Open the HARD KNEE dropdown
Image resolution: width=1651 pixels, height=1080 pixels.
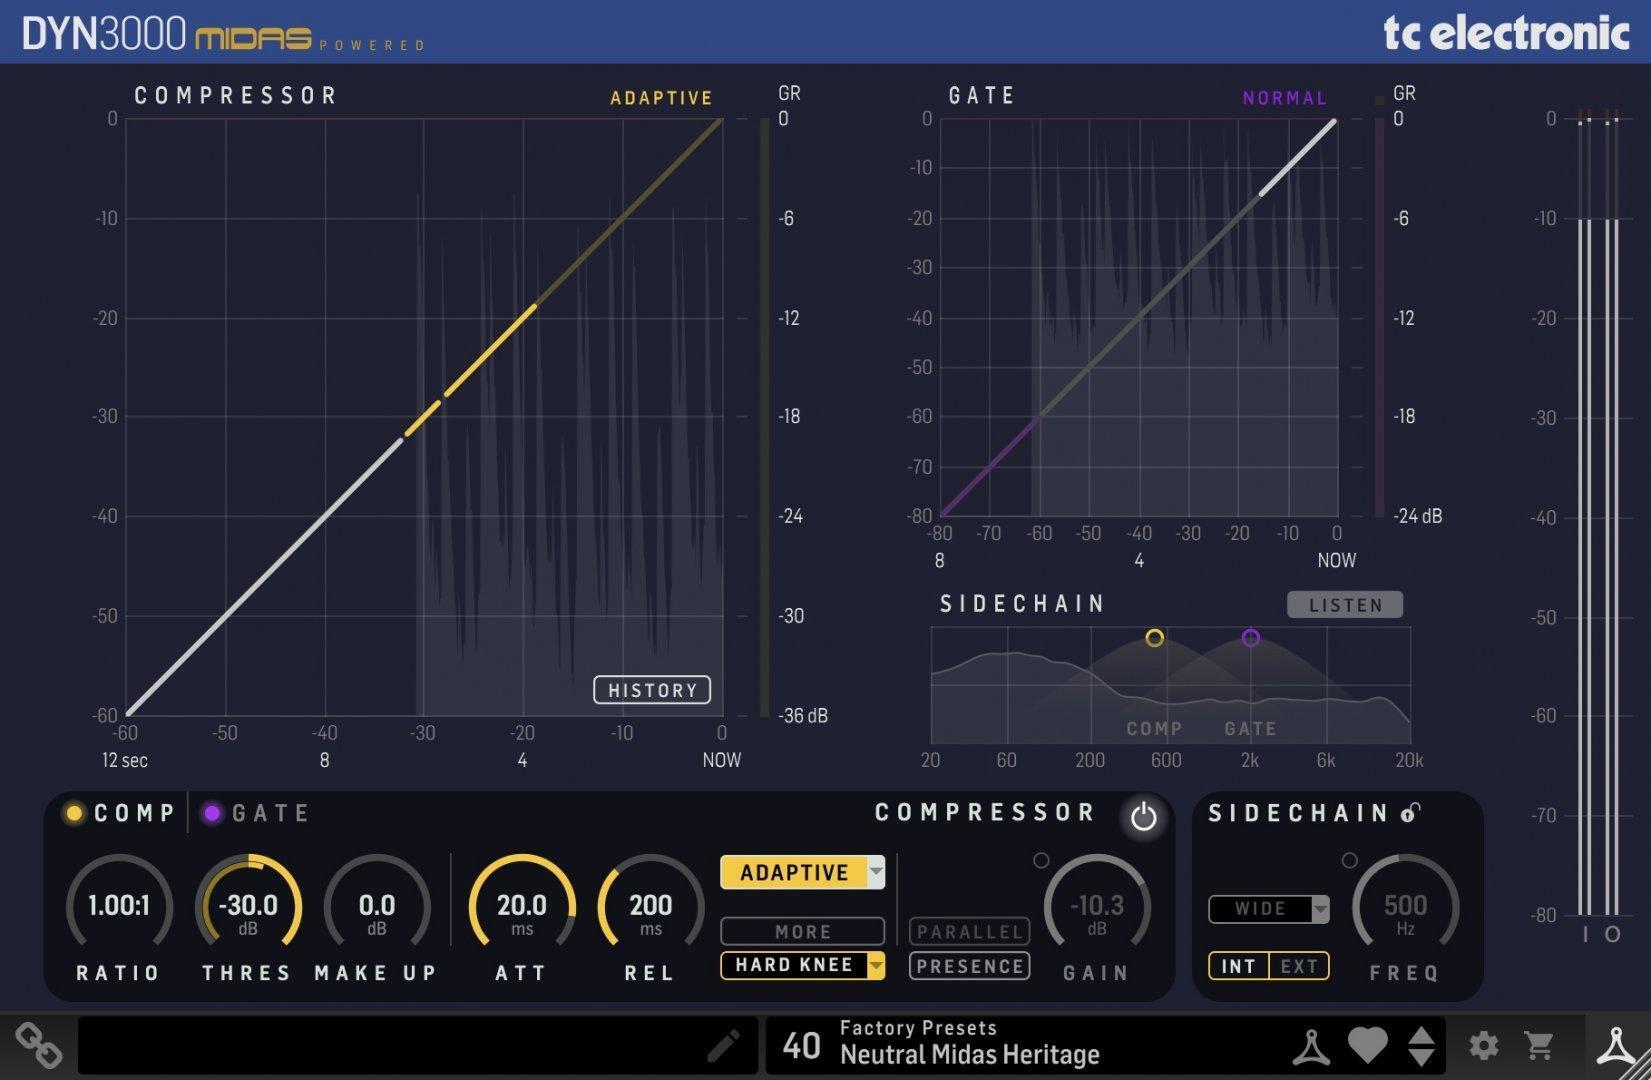801,965
